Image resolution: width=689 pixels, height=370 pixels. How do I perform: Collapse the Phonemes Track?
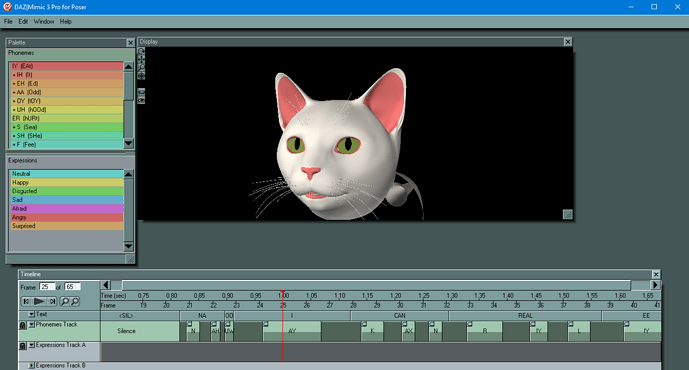(32, 325)
